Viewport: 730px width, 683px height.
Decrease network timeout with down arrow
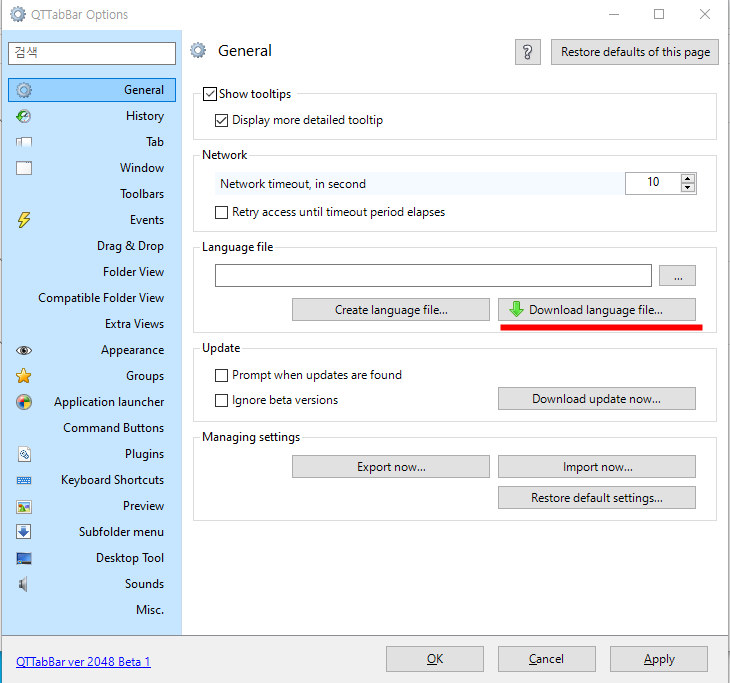click(x=687, y=188)
